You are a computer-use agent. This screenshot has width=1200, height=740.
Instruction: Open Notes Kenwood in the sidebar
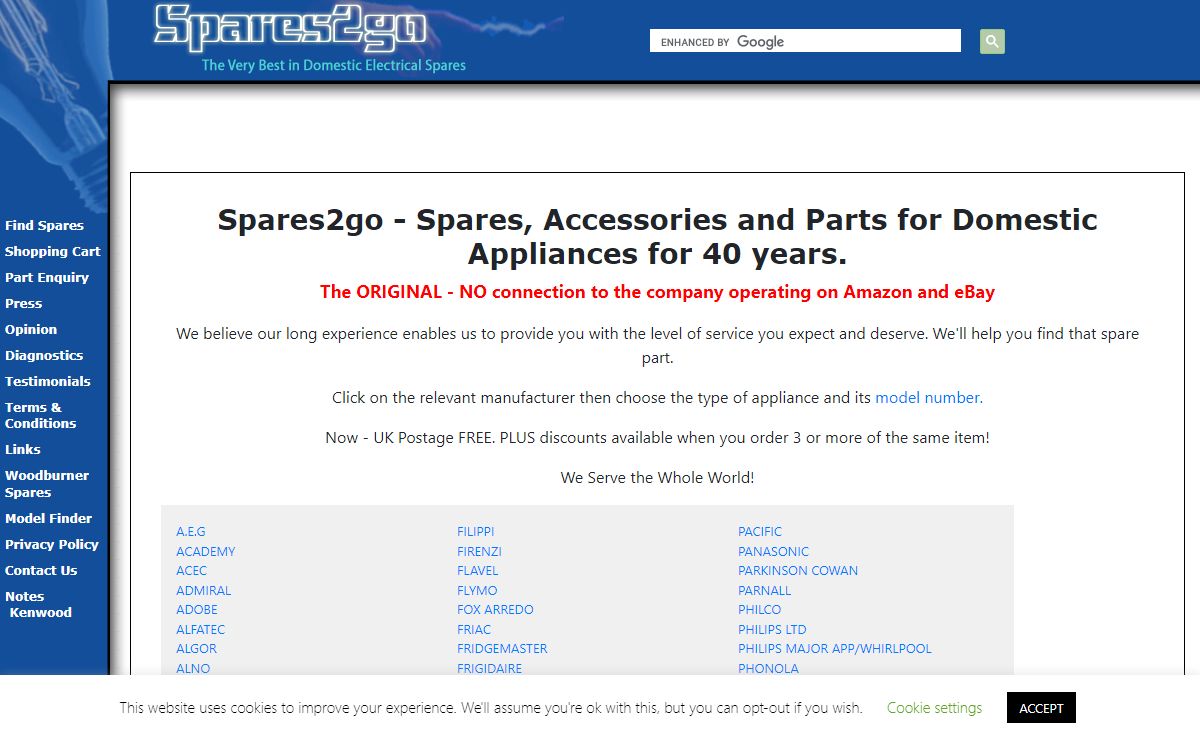(38, 605)
